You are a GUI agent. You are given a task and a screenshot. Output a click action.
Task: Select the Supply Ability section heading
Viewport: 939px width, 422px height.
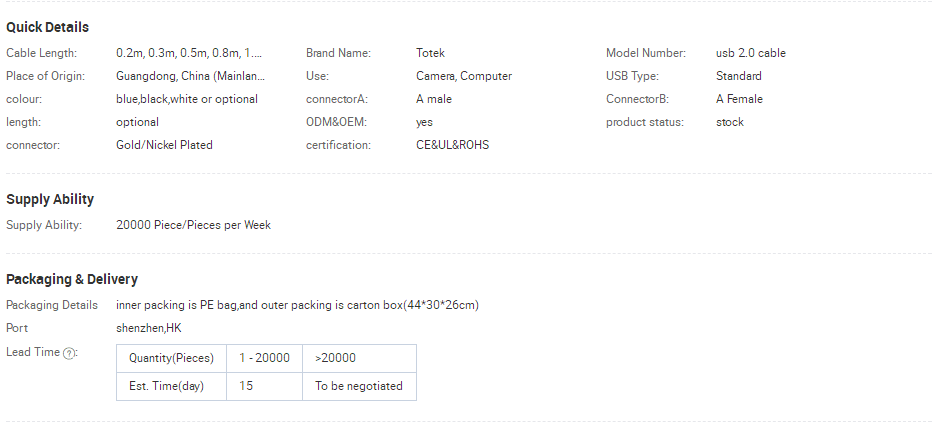point(50,199)
